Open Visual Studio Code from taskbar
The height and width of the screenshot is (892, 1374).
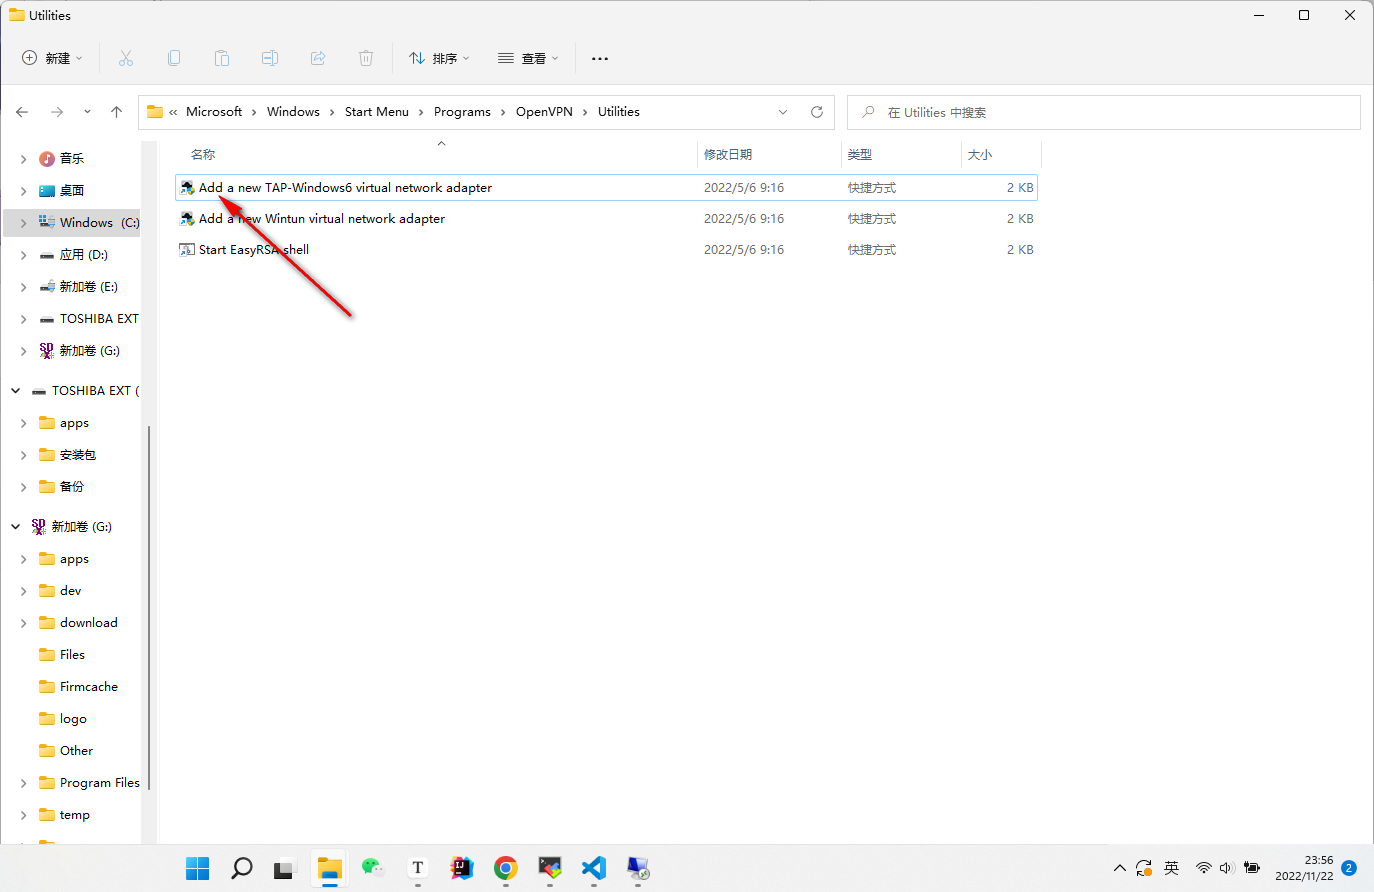[594, 868]
